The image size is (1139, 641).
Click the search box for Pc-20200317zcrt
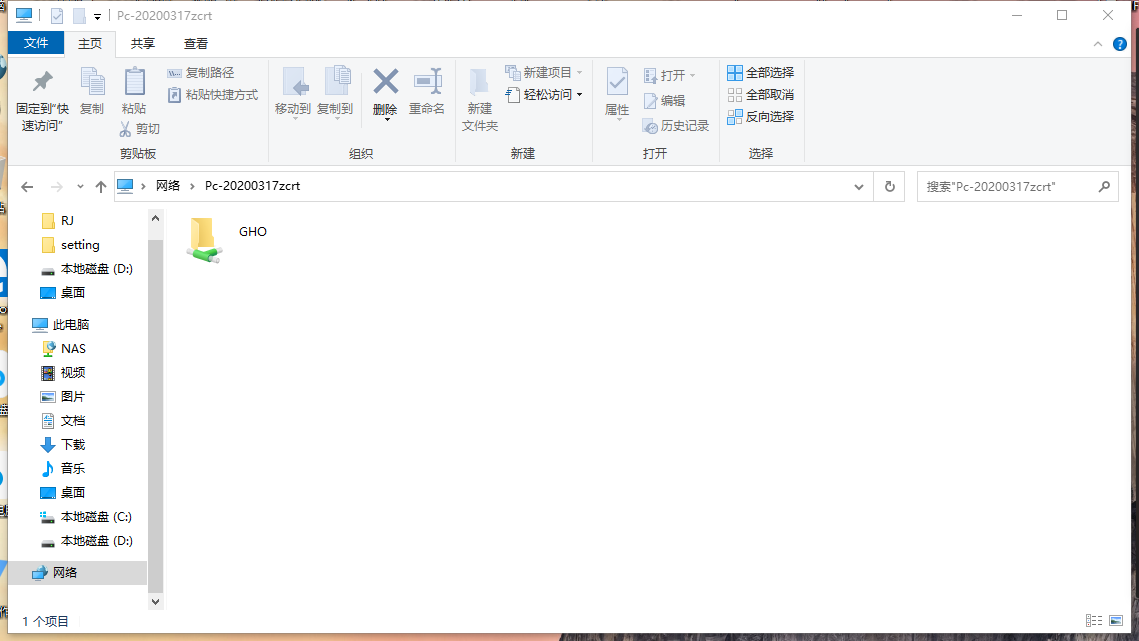[x=1010, y=186]
